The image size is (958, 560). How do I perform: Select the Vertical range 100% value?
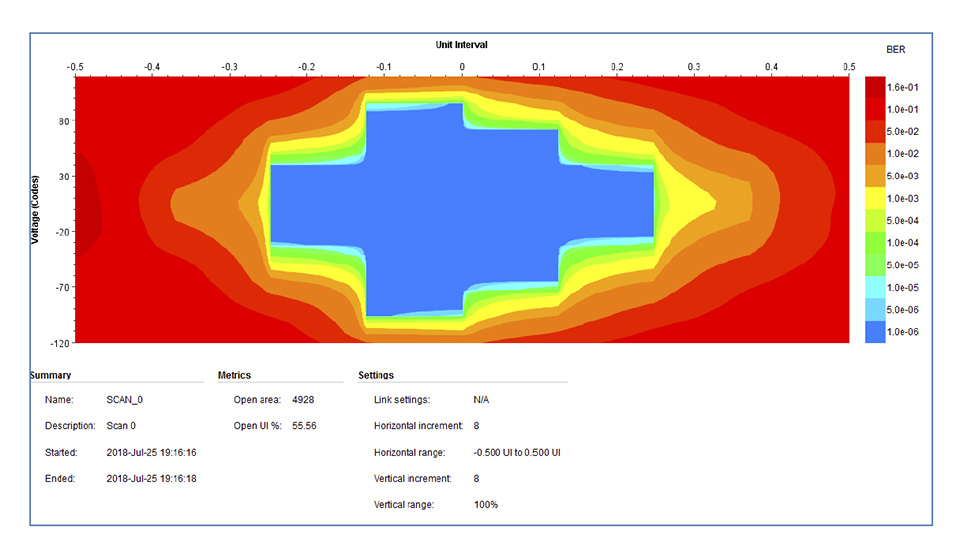[485, 504]
